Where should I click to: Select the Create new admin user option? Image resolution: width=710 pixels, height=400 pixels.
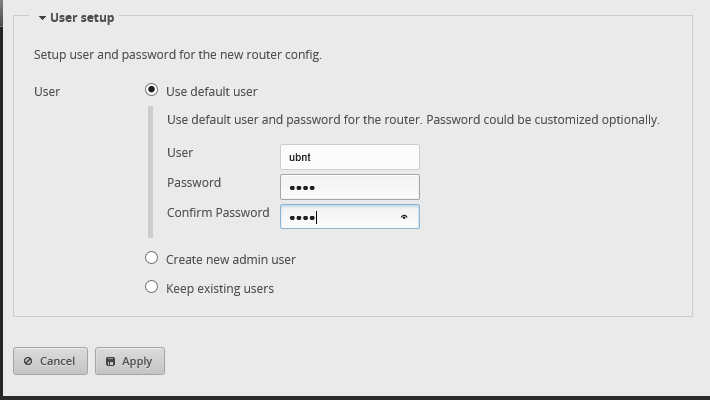click(152, 258)
